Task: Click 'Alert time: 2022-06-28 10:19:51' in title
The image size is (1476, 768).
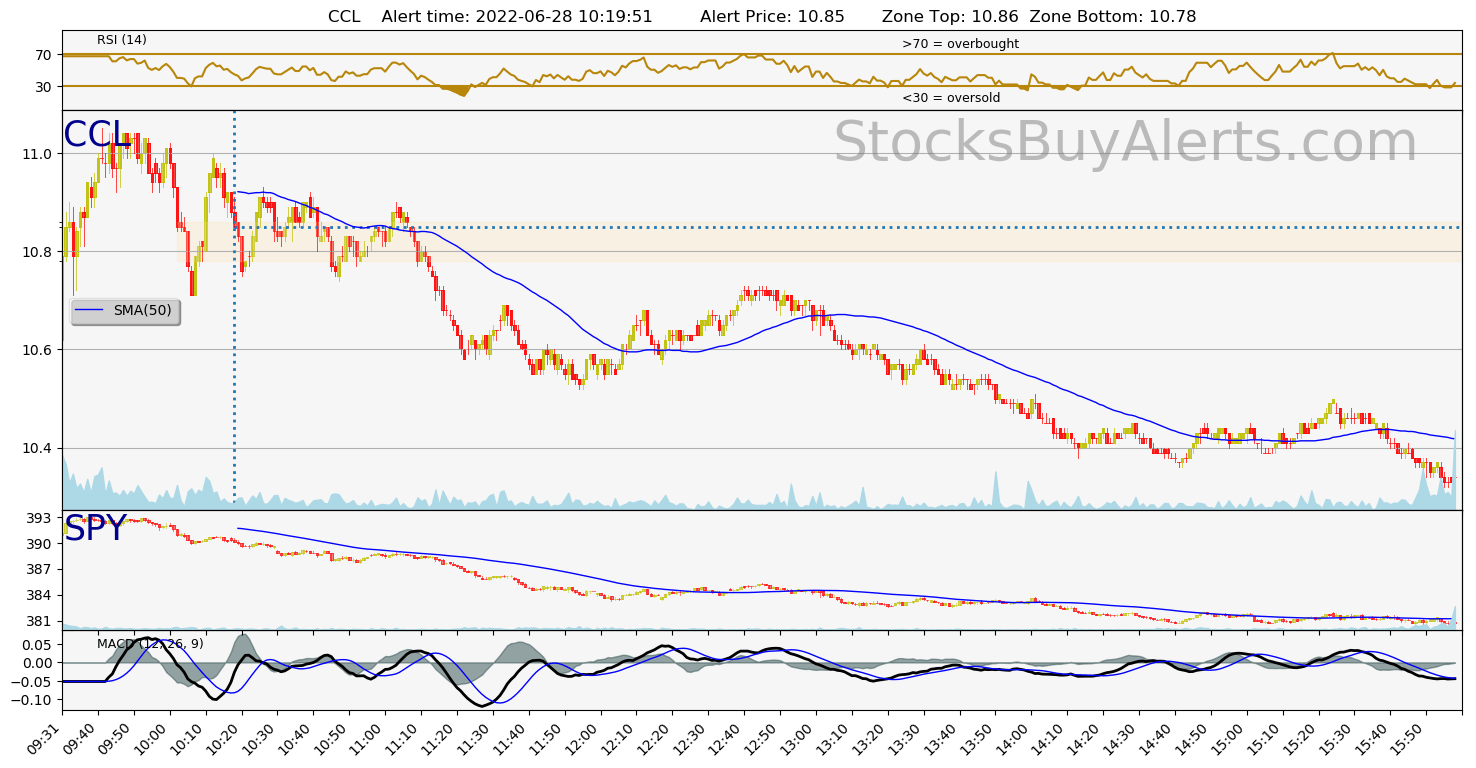Action: tap(517, 16)
